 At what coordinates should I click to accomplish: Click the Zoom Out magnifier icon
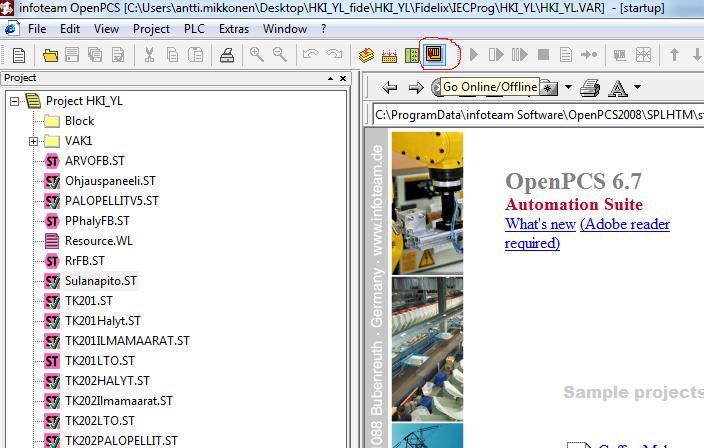click(x=280, y=54)
